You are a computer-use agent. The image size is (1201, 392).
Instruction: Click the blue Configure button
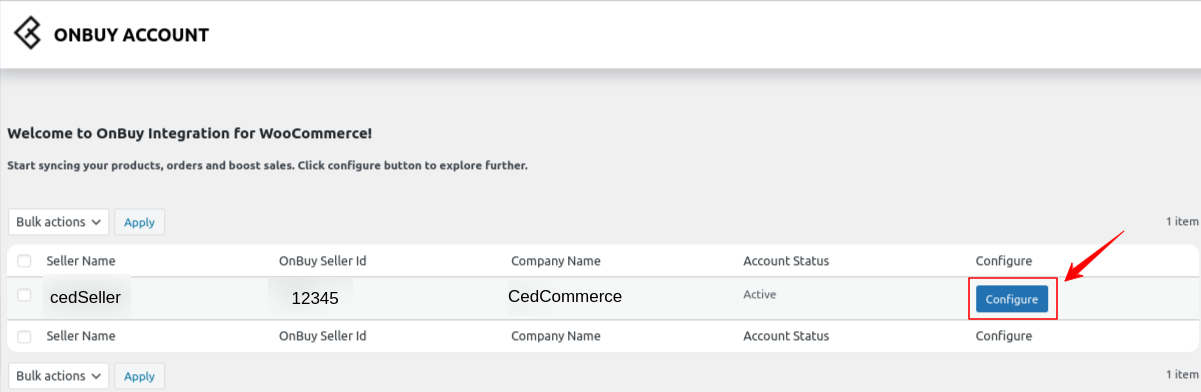(x=1011, y=299)
